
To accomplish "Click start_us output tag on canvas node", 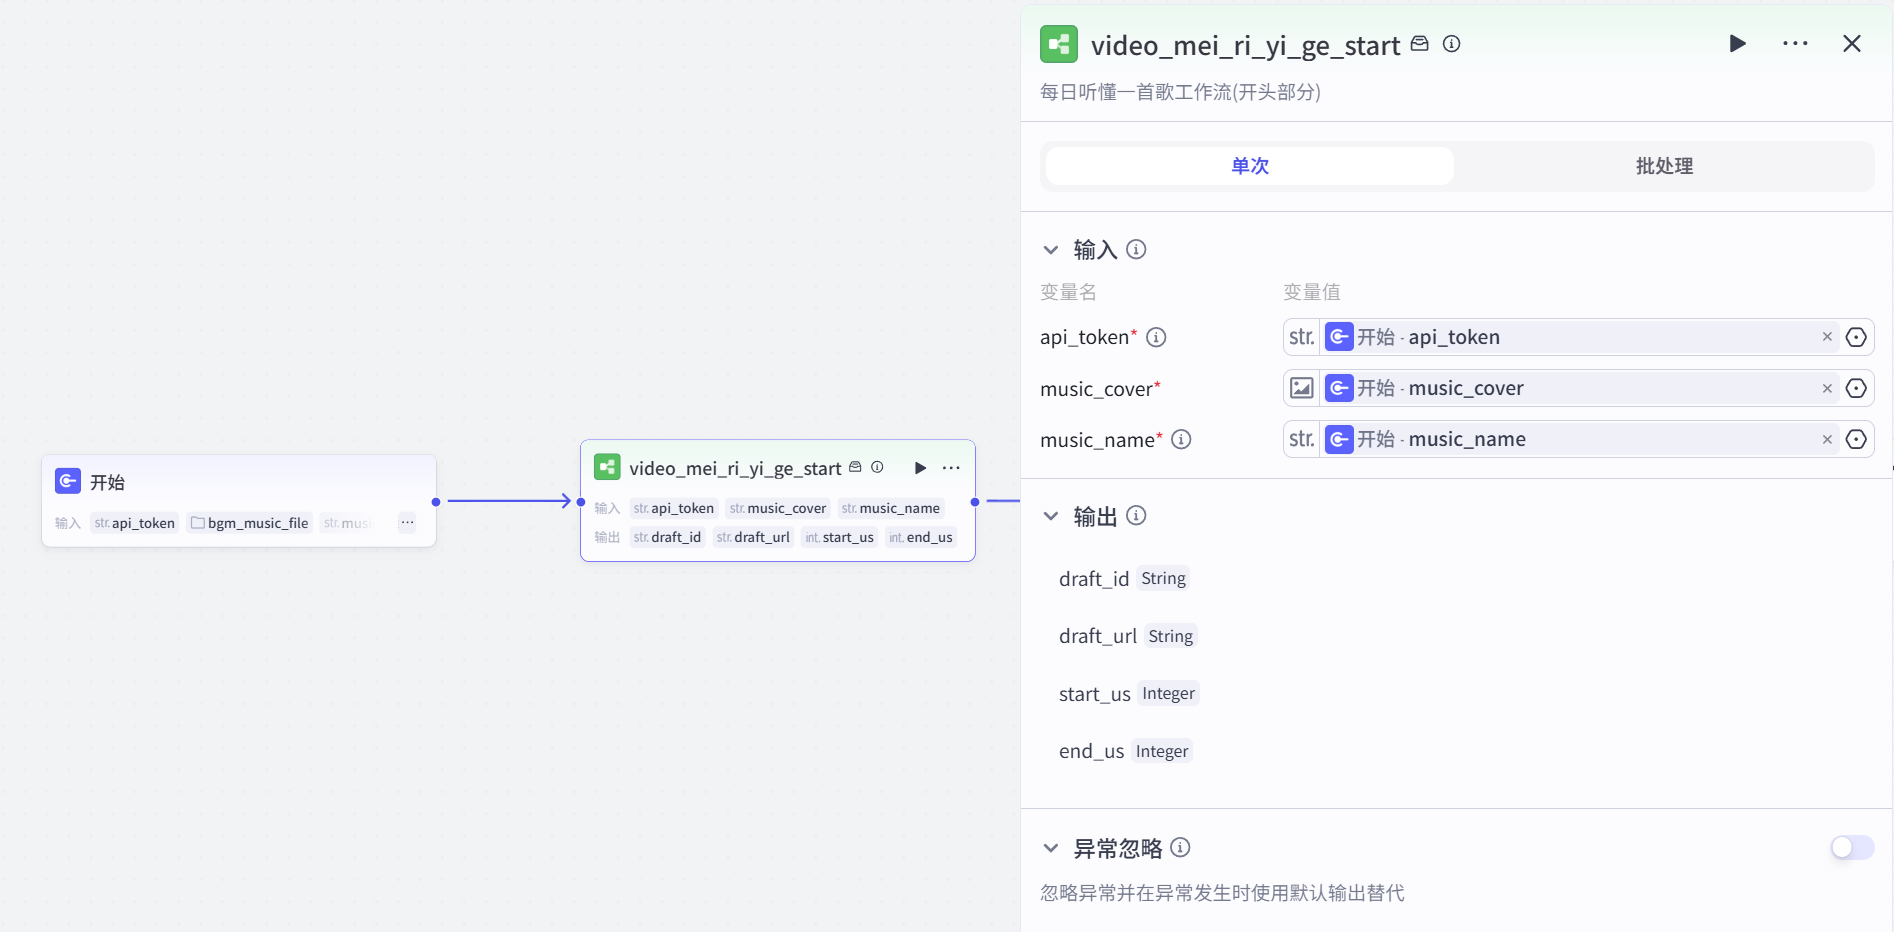I will point(840,537).
